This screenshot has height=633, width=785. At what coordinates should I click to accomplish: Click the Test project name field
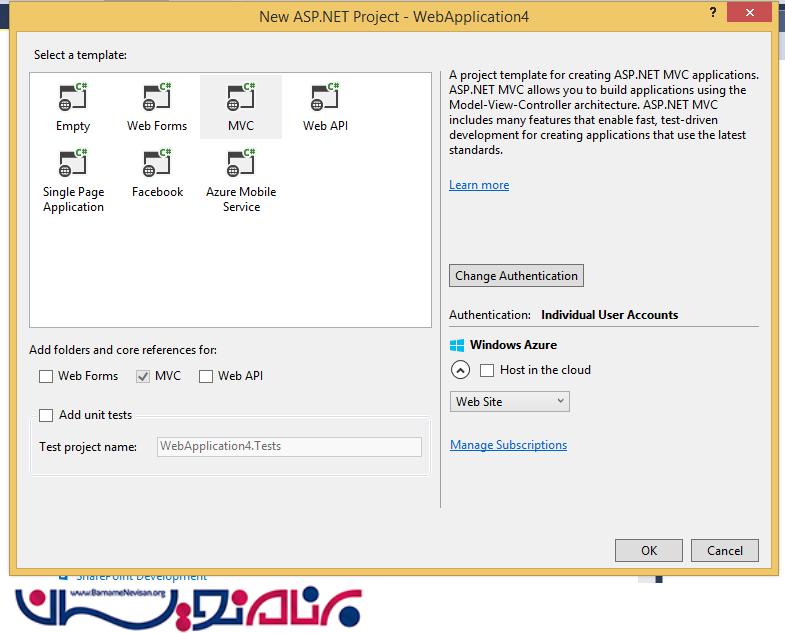[289, 447]
